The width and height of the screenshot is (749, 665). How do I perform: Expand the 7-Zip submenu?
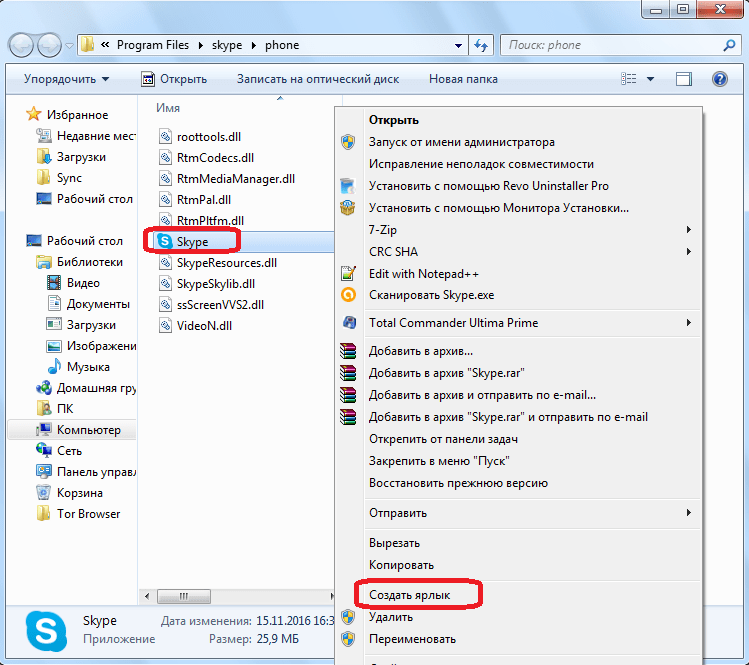pos(689,230)
